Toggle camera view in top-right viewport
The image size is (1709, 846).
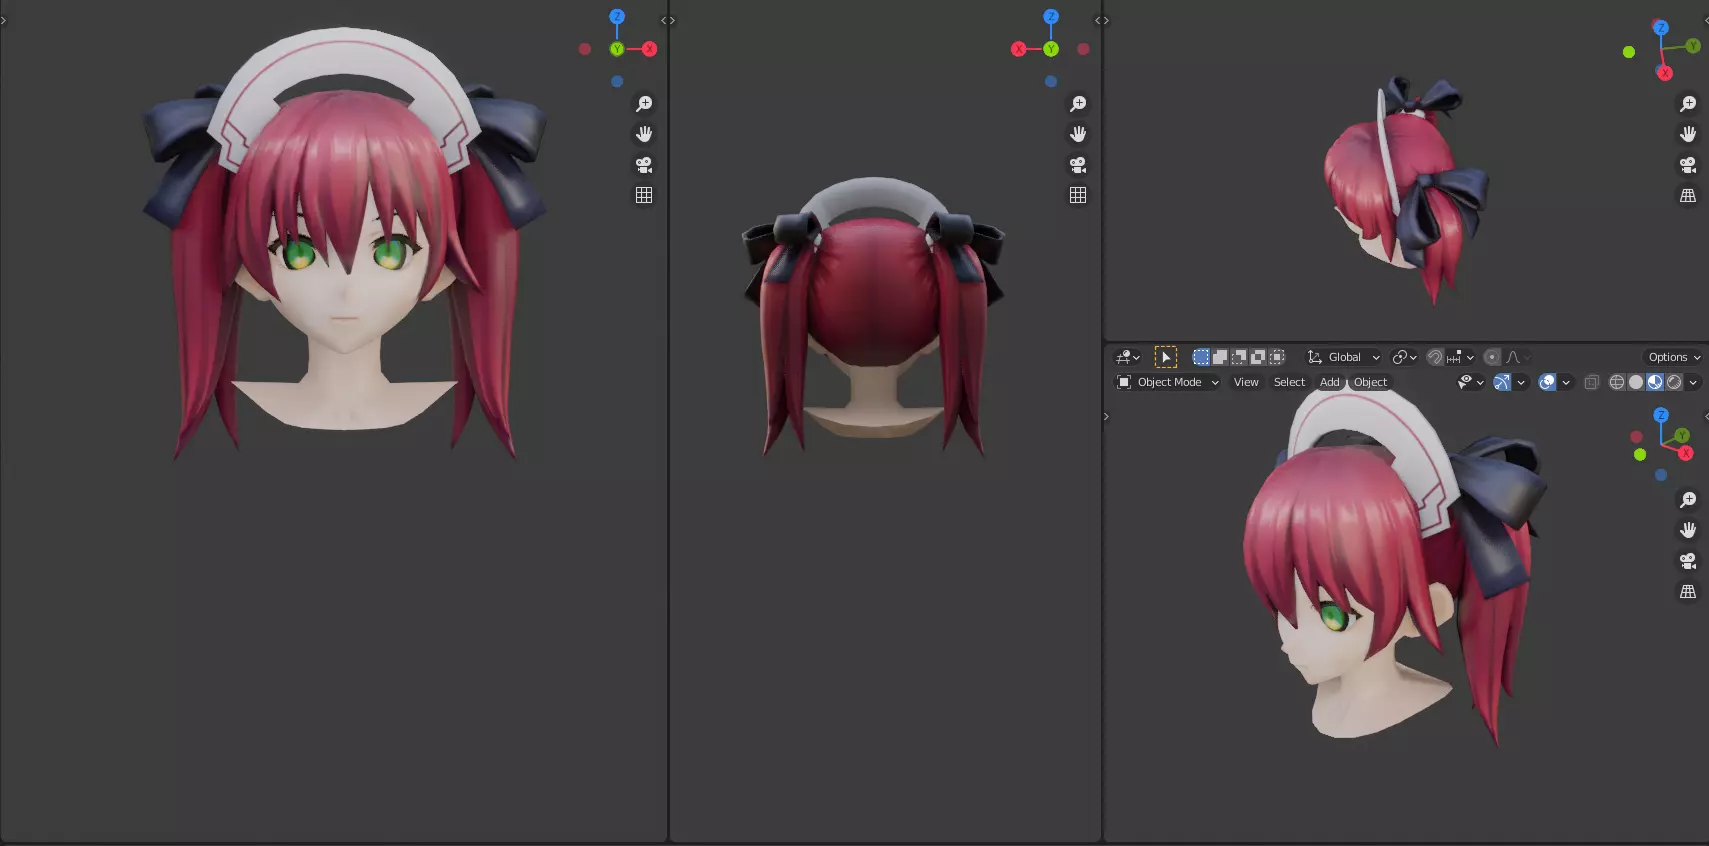click(1688, 165)
